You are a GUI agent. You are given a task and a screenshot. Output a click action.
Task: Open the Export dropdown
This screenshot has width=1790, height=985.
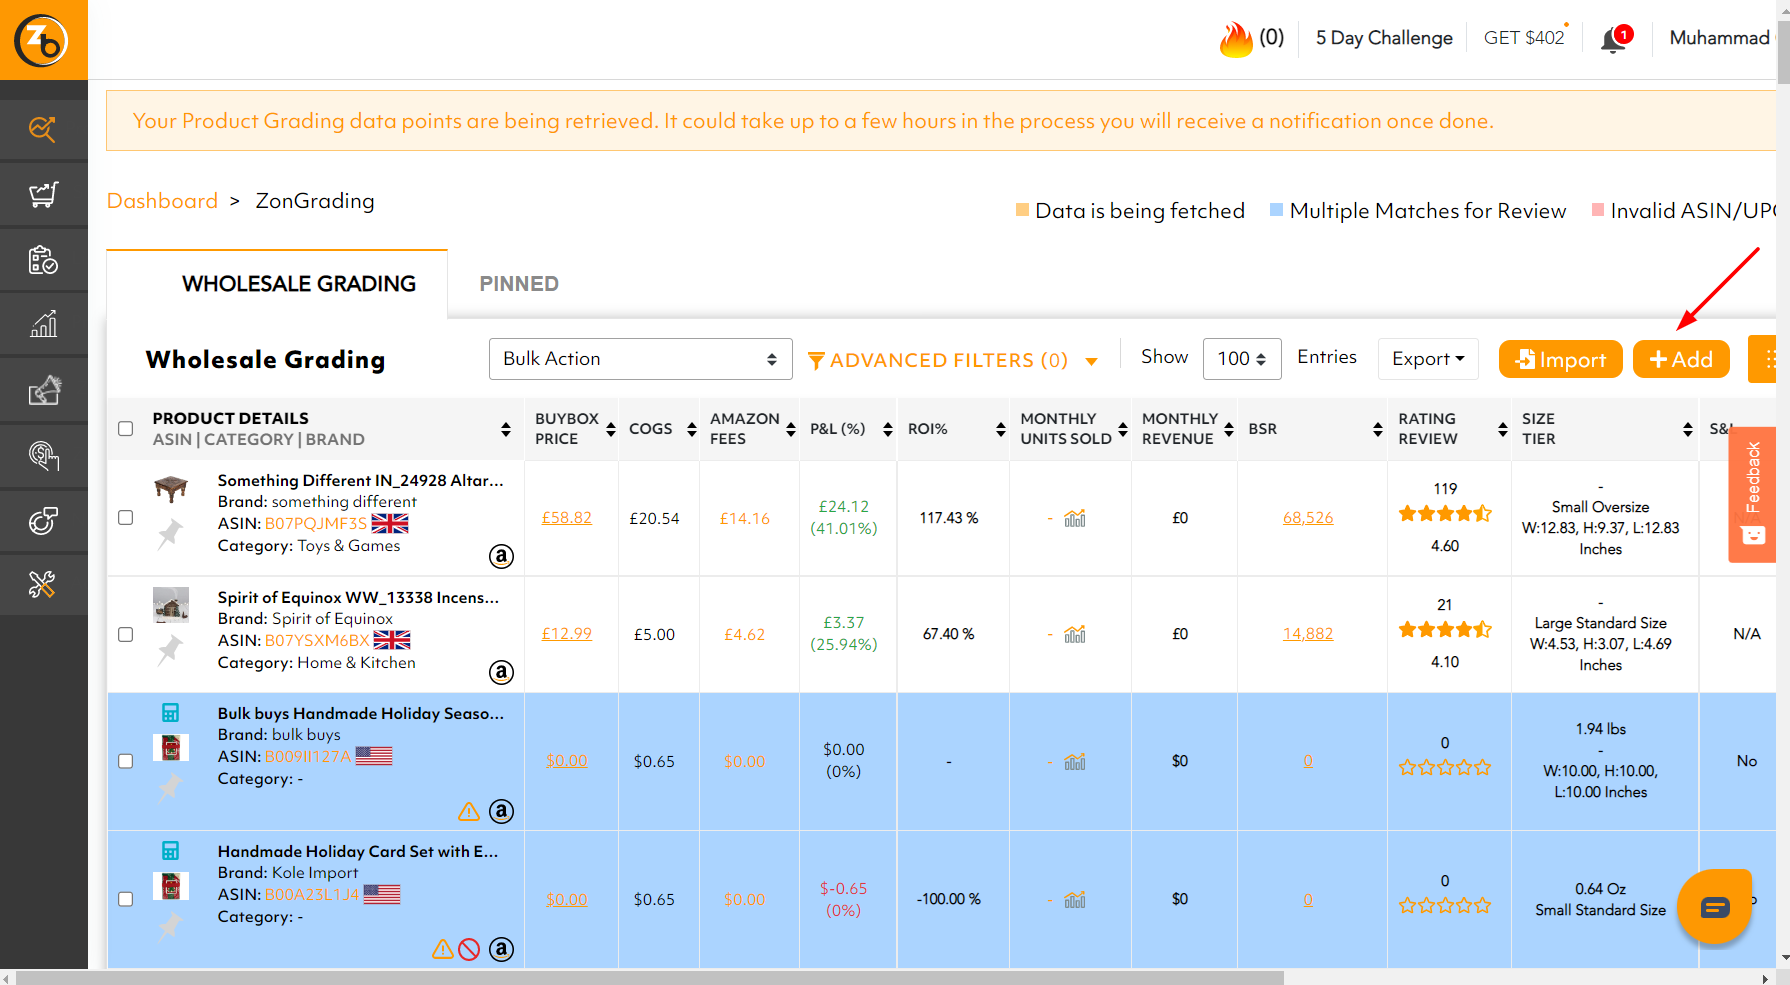click(1428, 359)
